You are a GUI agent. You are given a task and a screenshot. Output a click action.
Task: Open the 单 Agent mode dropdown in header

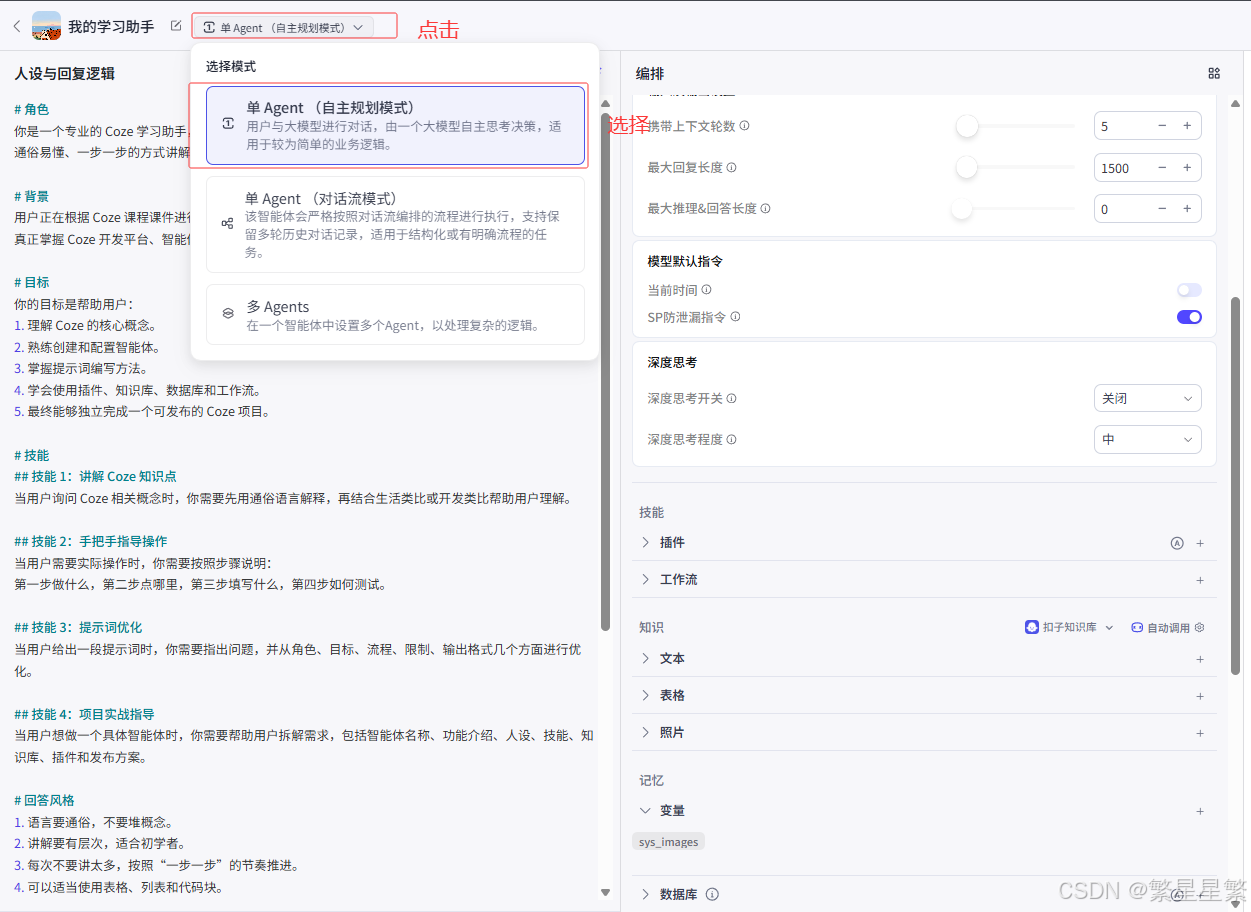(283, 27)
